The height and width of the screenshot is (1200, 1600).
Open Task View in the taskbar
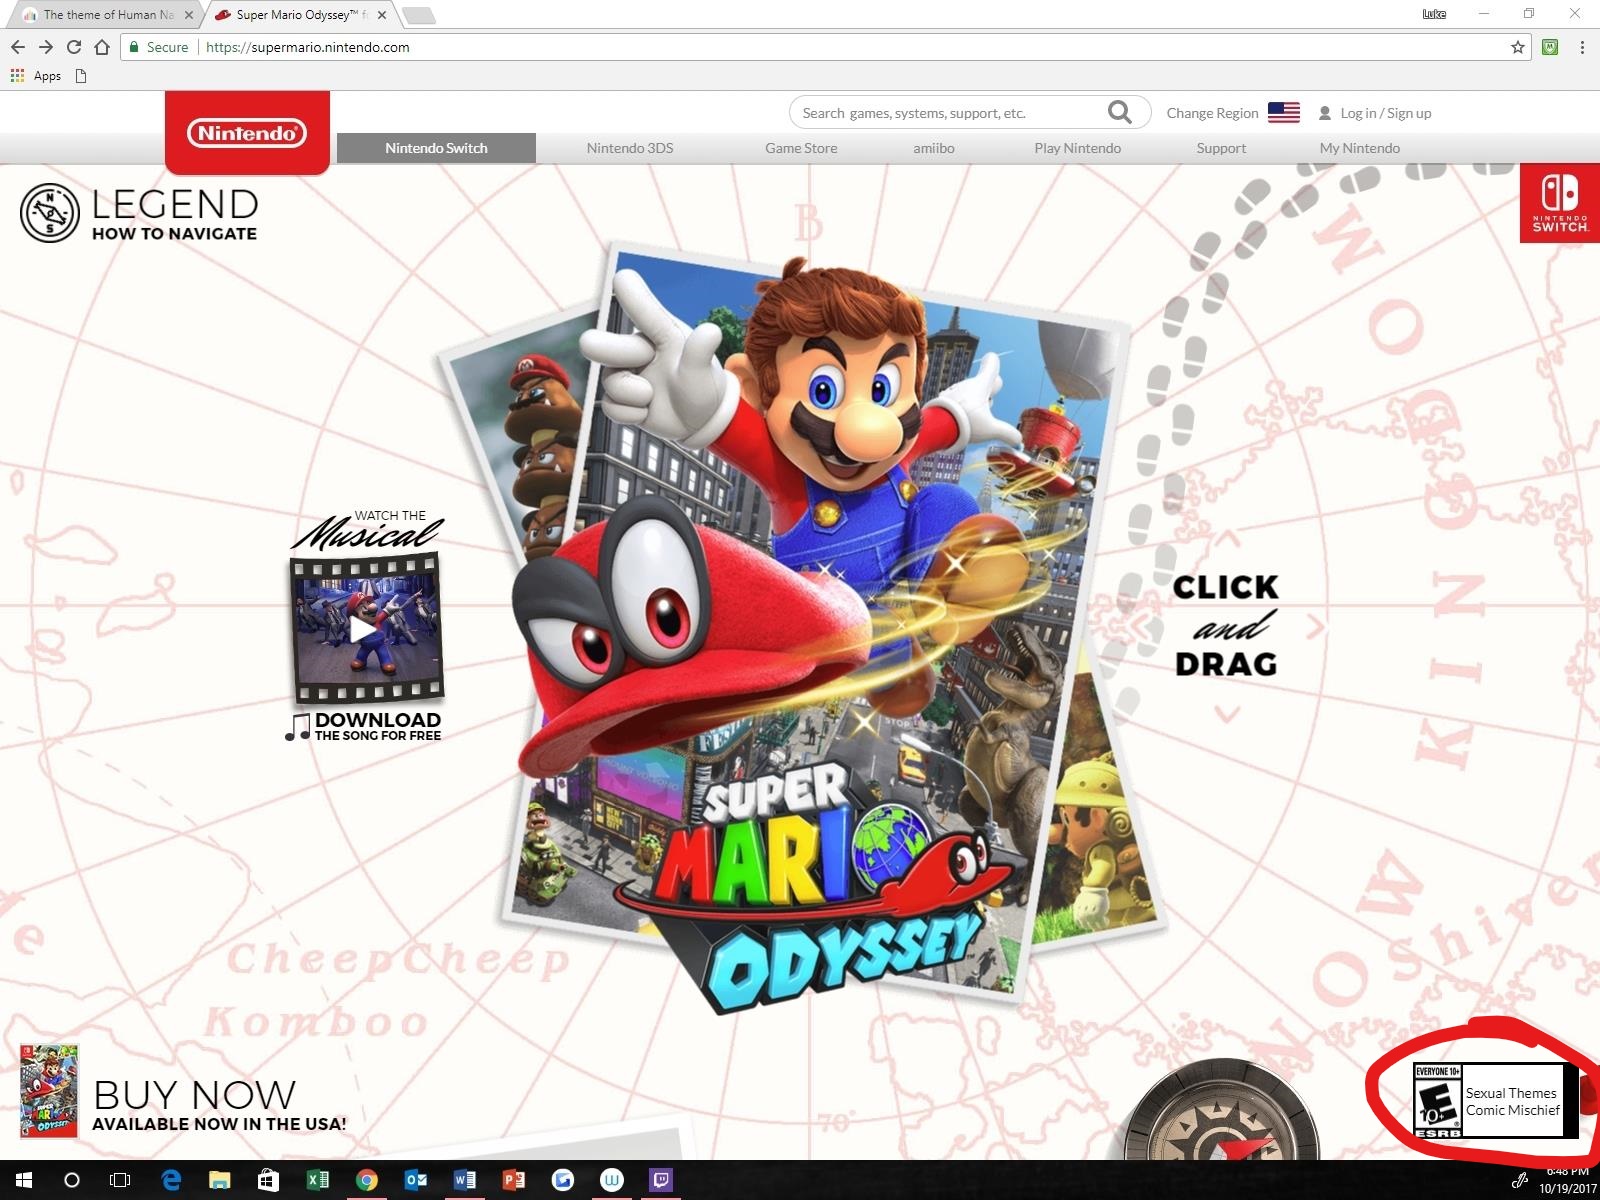tap(120, 1180)
